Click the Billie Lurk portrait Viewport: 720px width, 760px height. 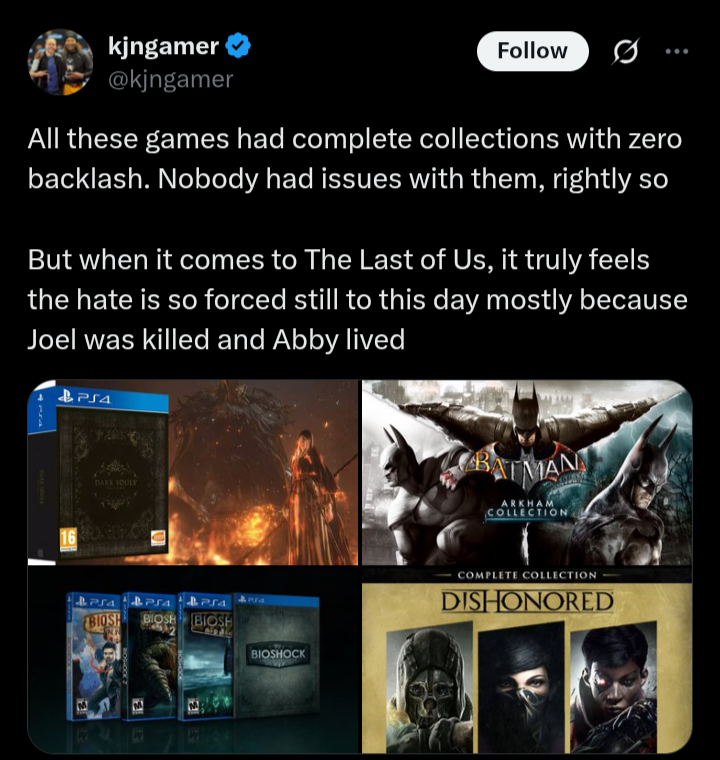613,687
